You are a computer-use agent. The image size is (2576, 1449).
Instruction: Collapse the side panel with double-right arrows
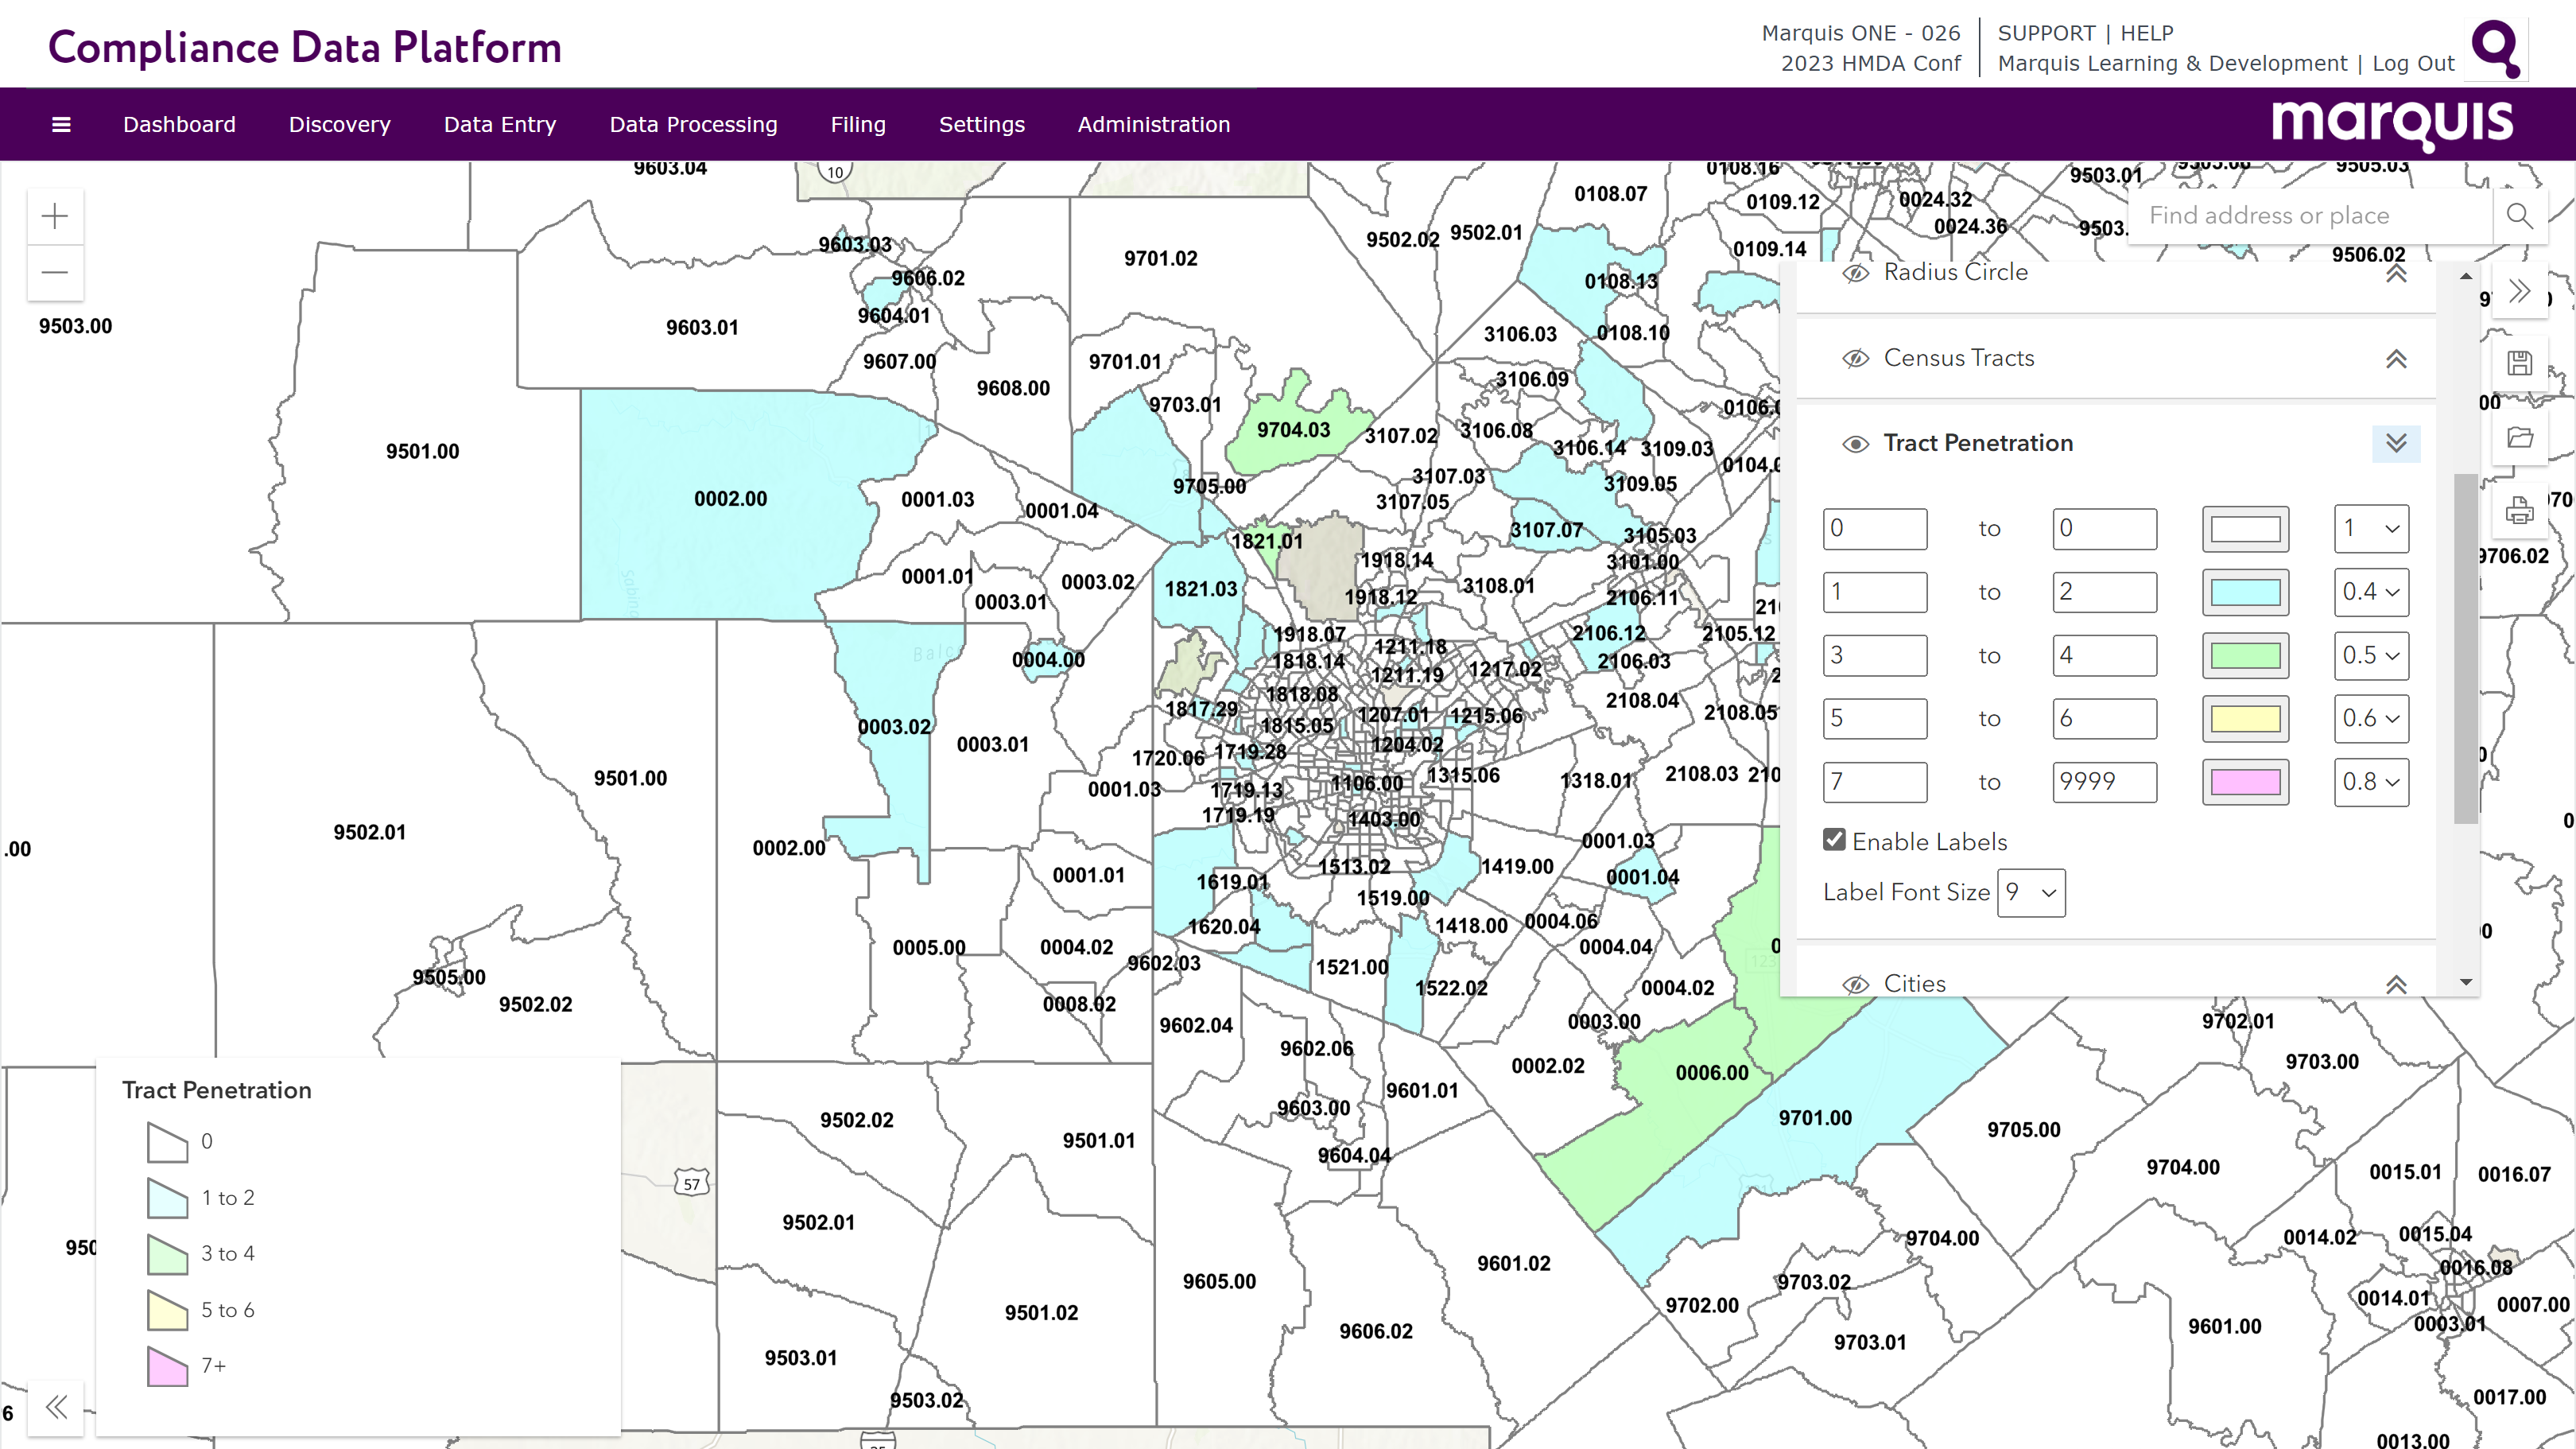[x=2519, y=291]
